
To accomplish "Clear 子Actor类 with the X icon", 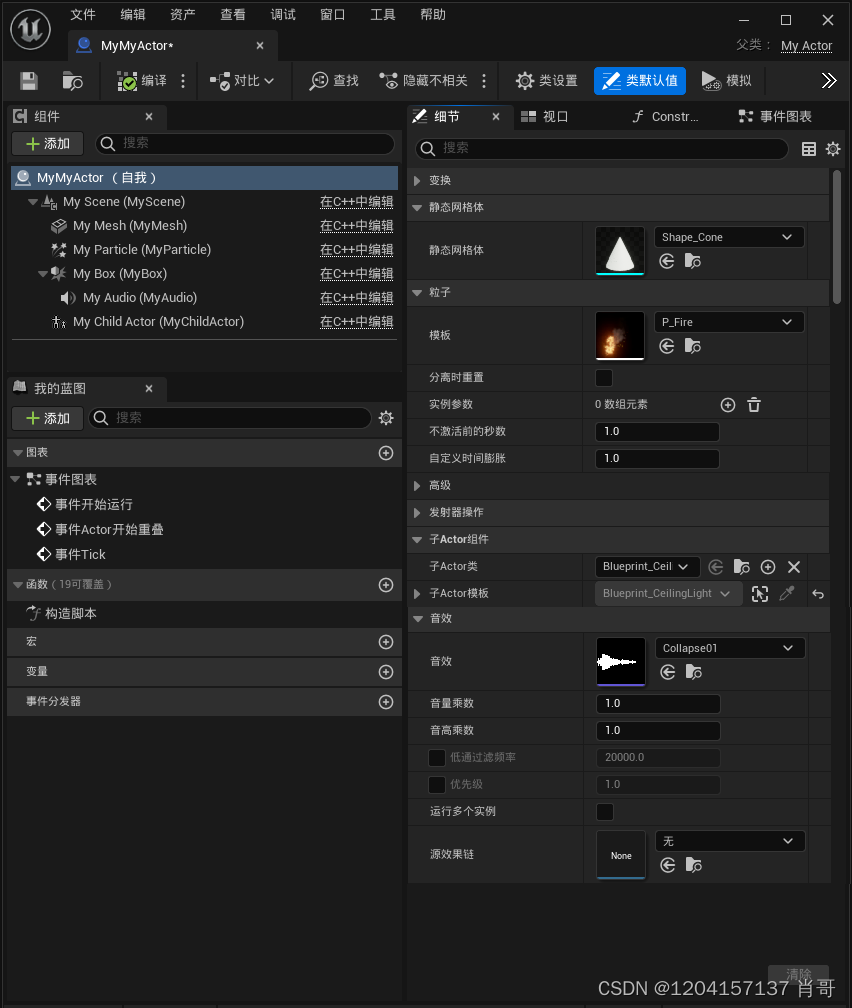I will point(794,567).
